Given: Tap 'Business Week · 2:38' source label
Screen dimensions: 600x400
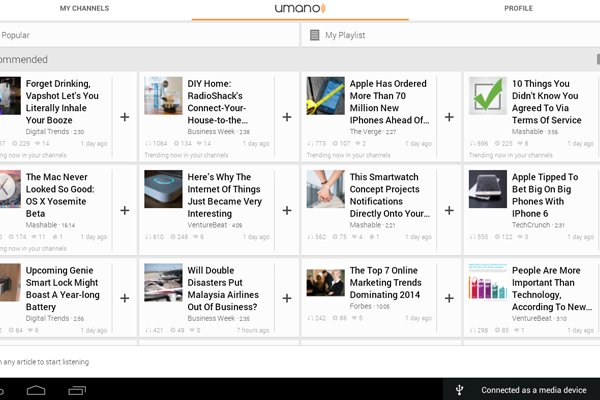Looking at the screenshot, I should 218,132.
